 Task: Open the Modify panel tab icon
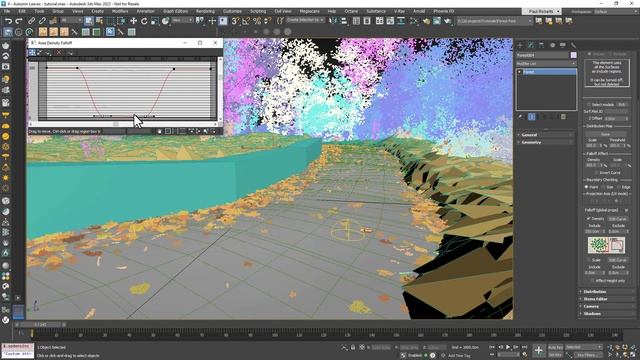coord(531,45)
